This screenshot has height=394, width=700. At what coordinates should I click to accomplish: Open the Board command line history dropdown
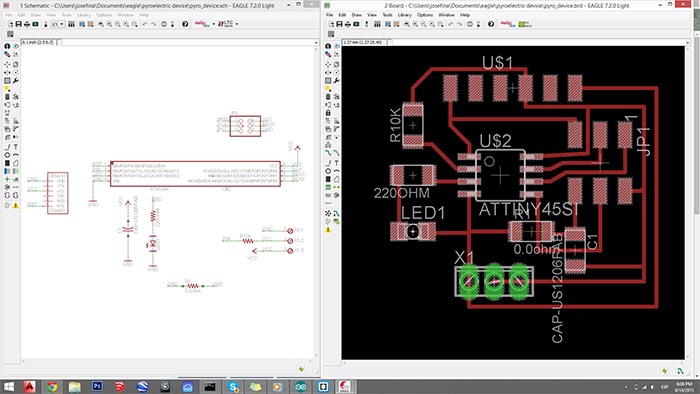pos(687,42)
